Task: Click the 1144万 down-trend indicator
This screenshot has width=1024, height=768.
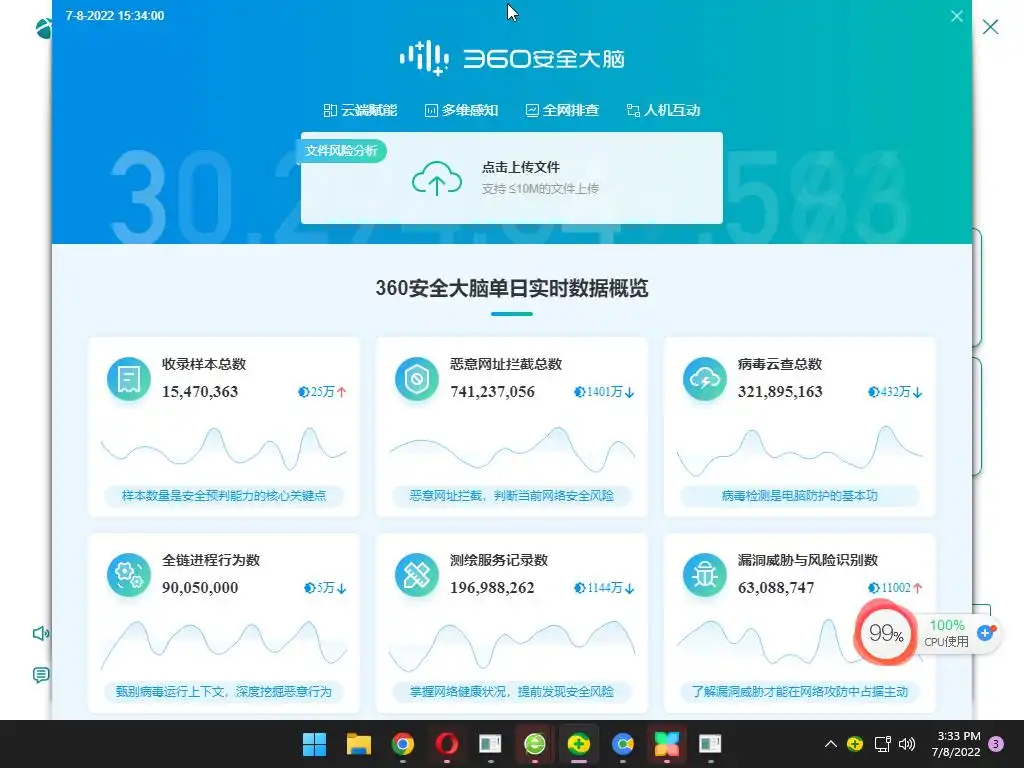Action: (604, 588)
